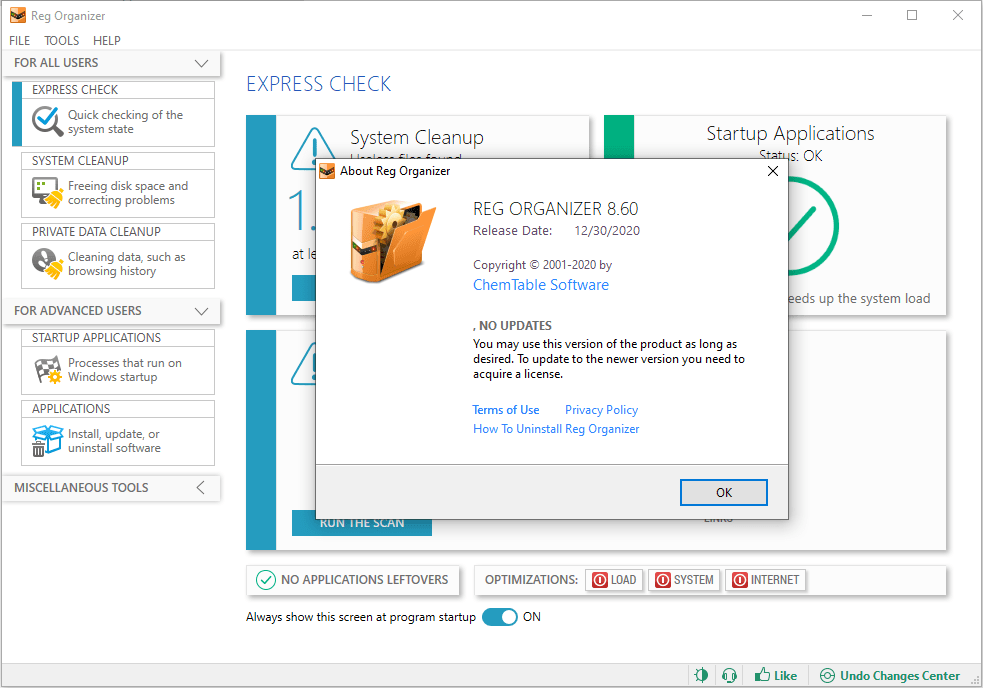Click the LOAD optimization label
Image resolution: width=983 pixels, height=688 pixels.
(x=624, y=580)
